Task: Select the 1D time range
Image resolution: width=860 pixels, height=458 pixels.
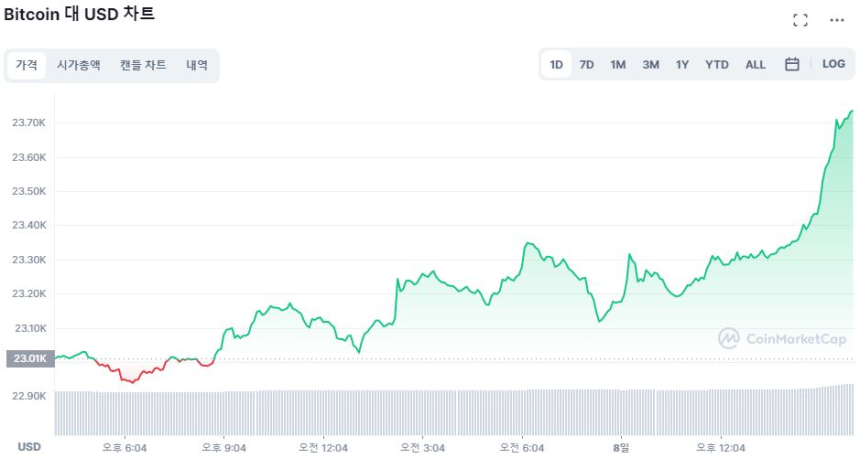Action: point(556,64)
